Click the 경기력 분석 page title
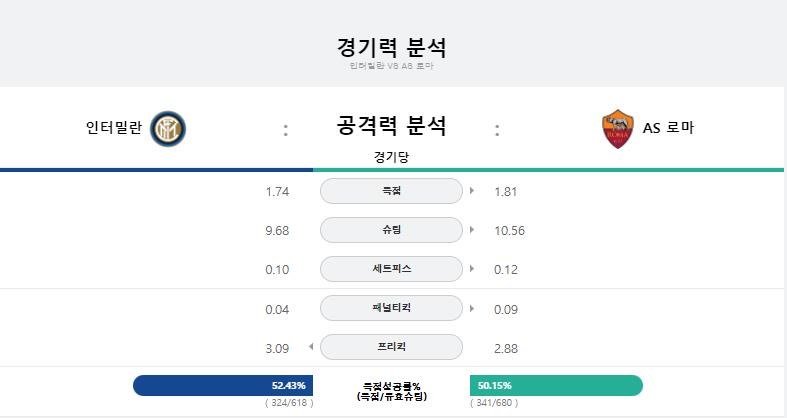 (391, 47)
